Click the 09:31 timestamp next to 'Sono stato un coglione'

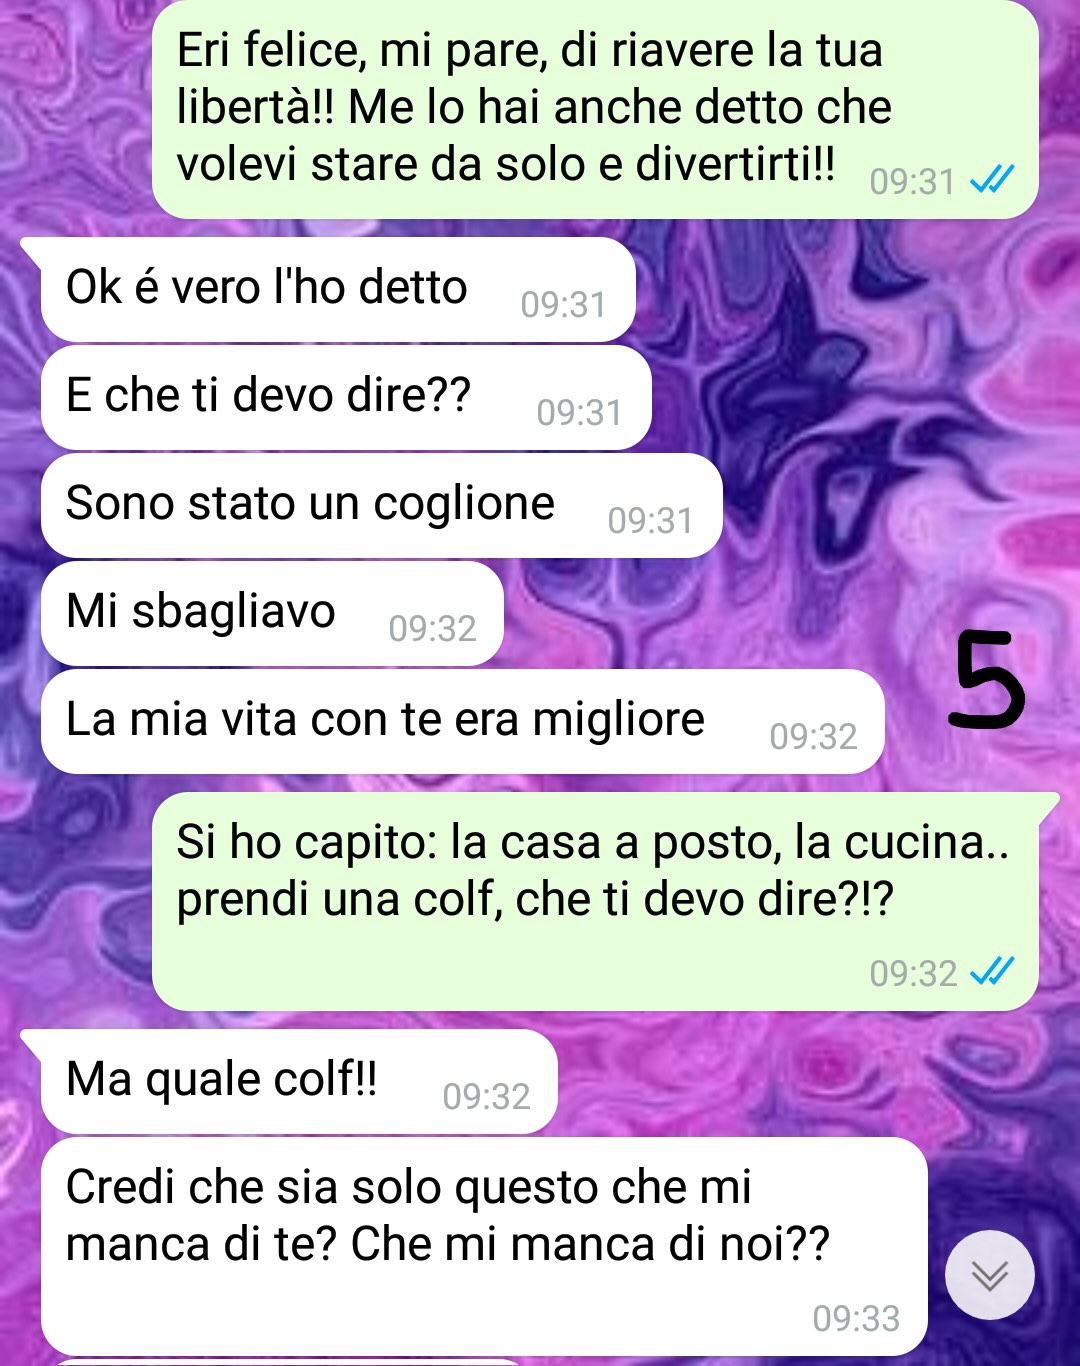[650, 520]
